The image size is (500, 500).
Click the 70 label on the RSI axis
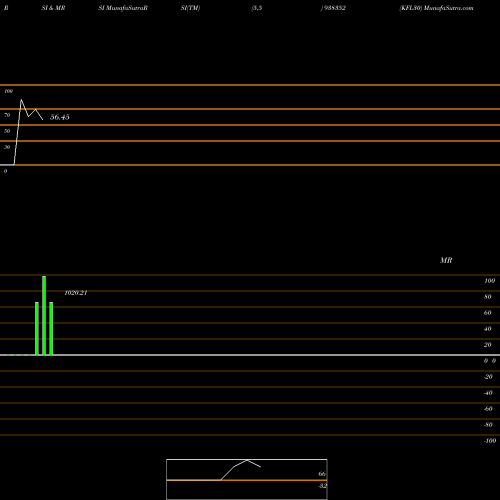click(7, 115)
